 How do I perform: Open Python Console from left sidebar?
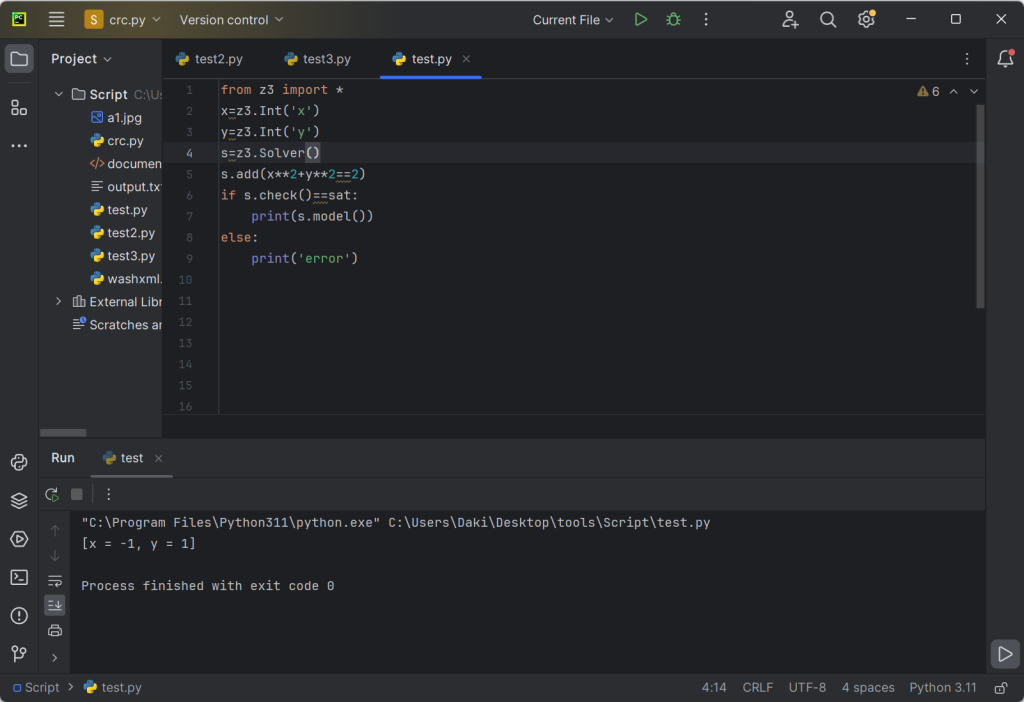click(19, 462)
